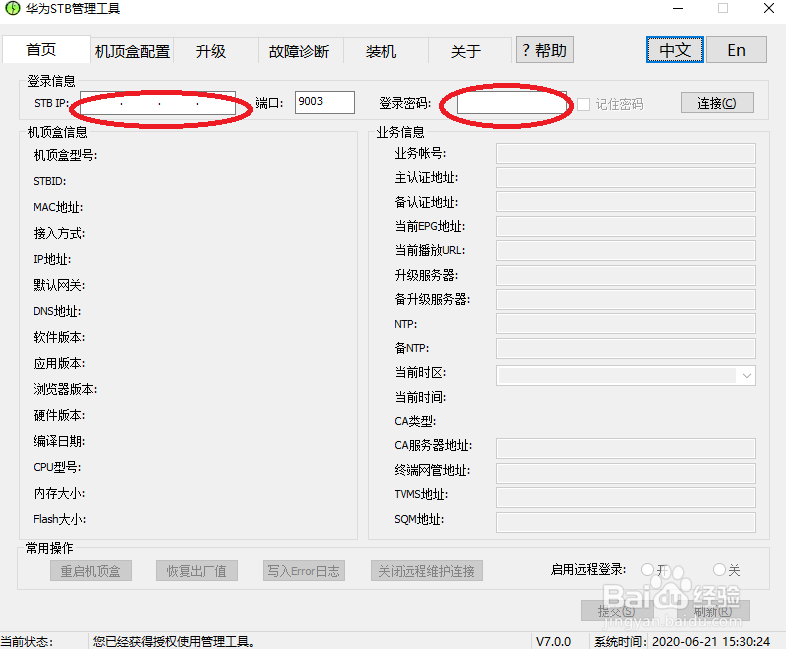Click the 系统时间 value in status bar
Viewport: 786px width, 649px height.
pyautogui.click(x=711, y=641)
